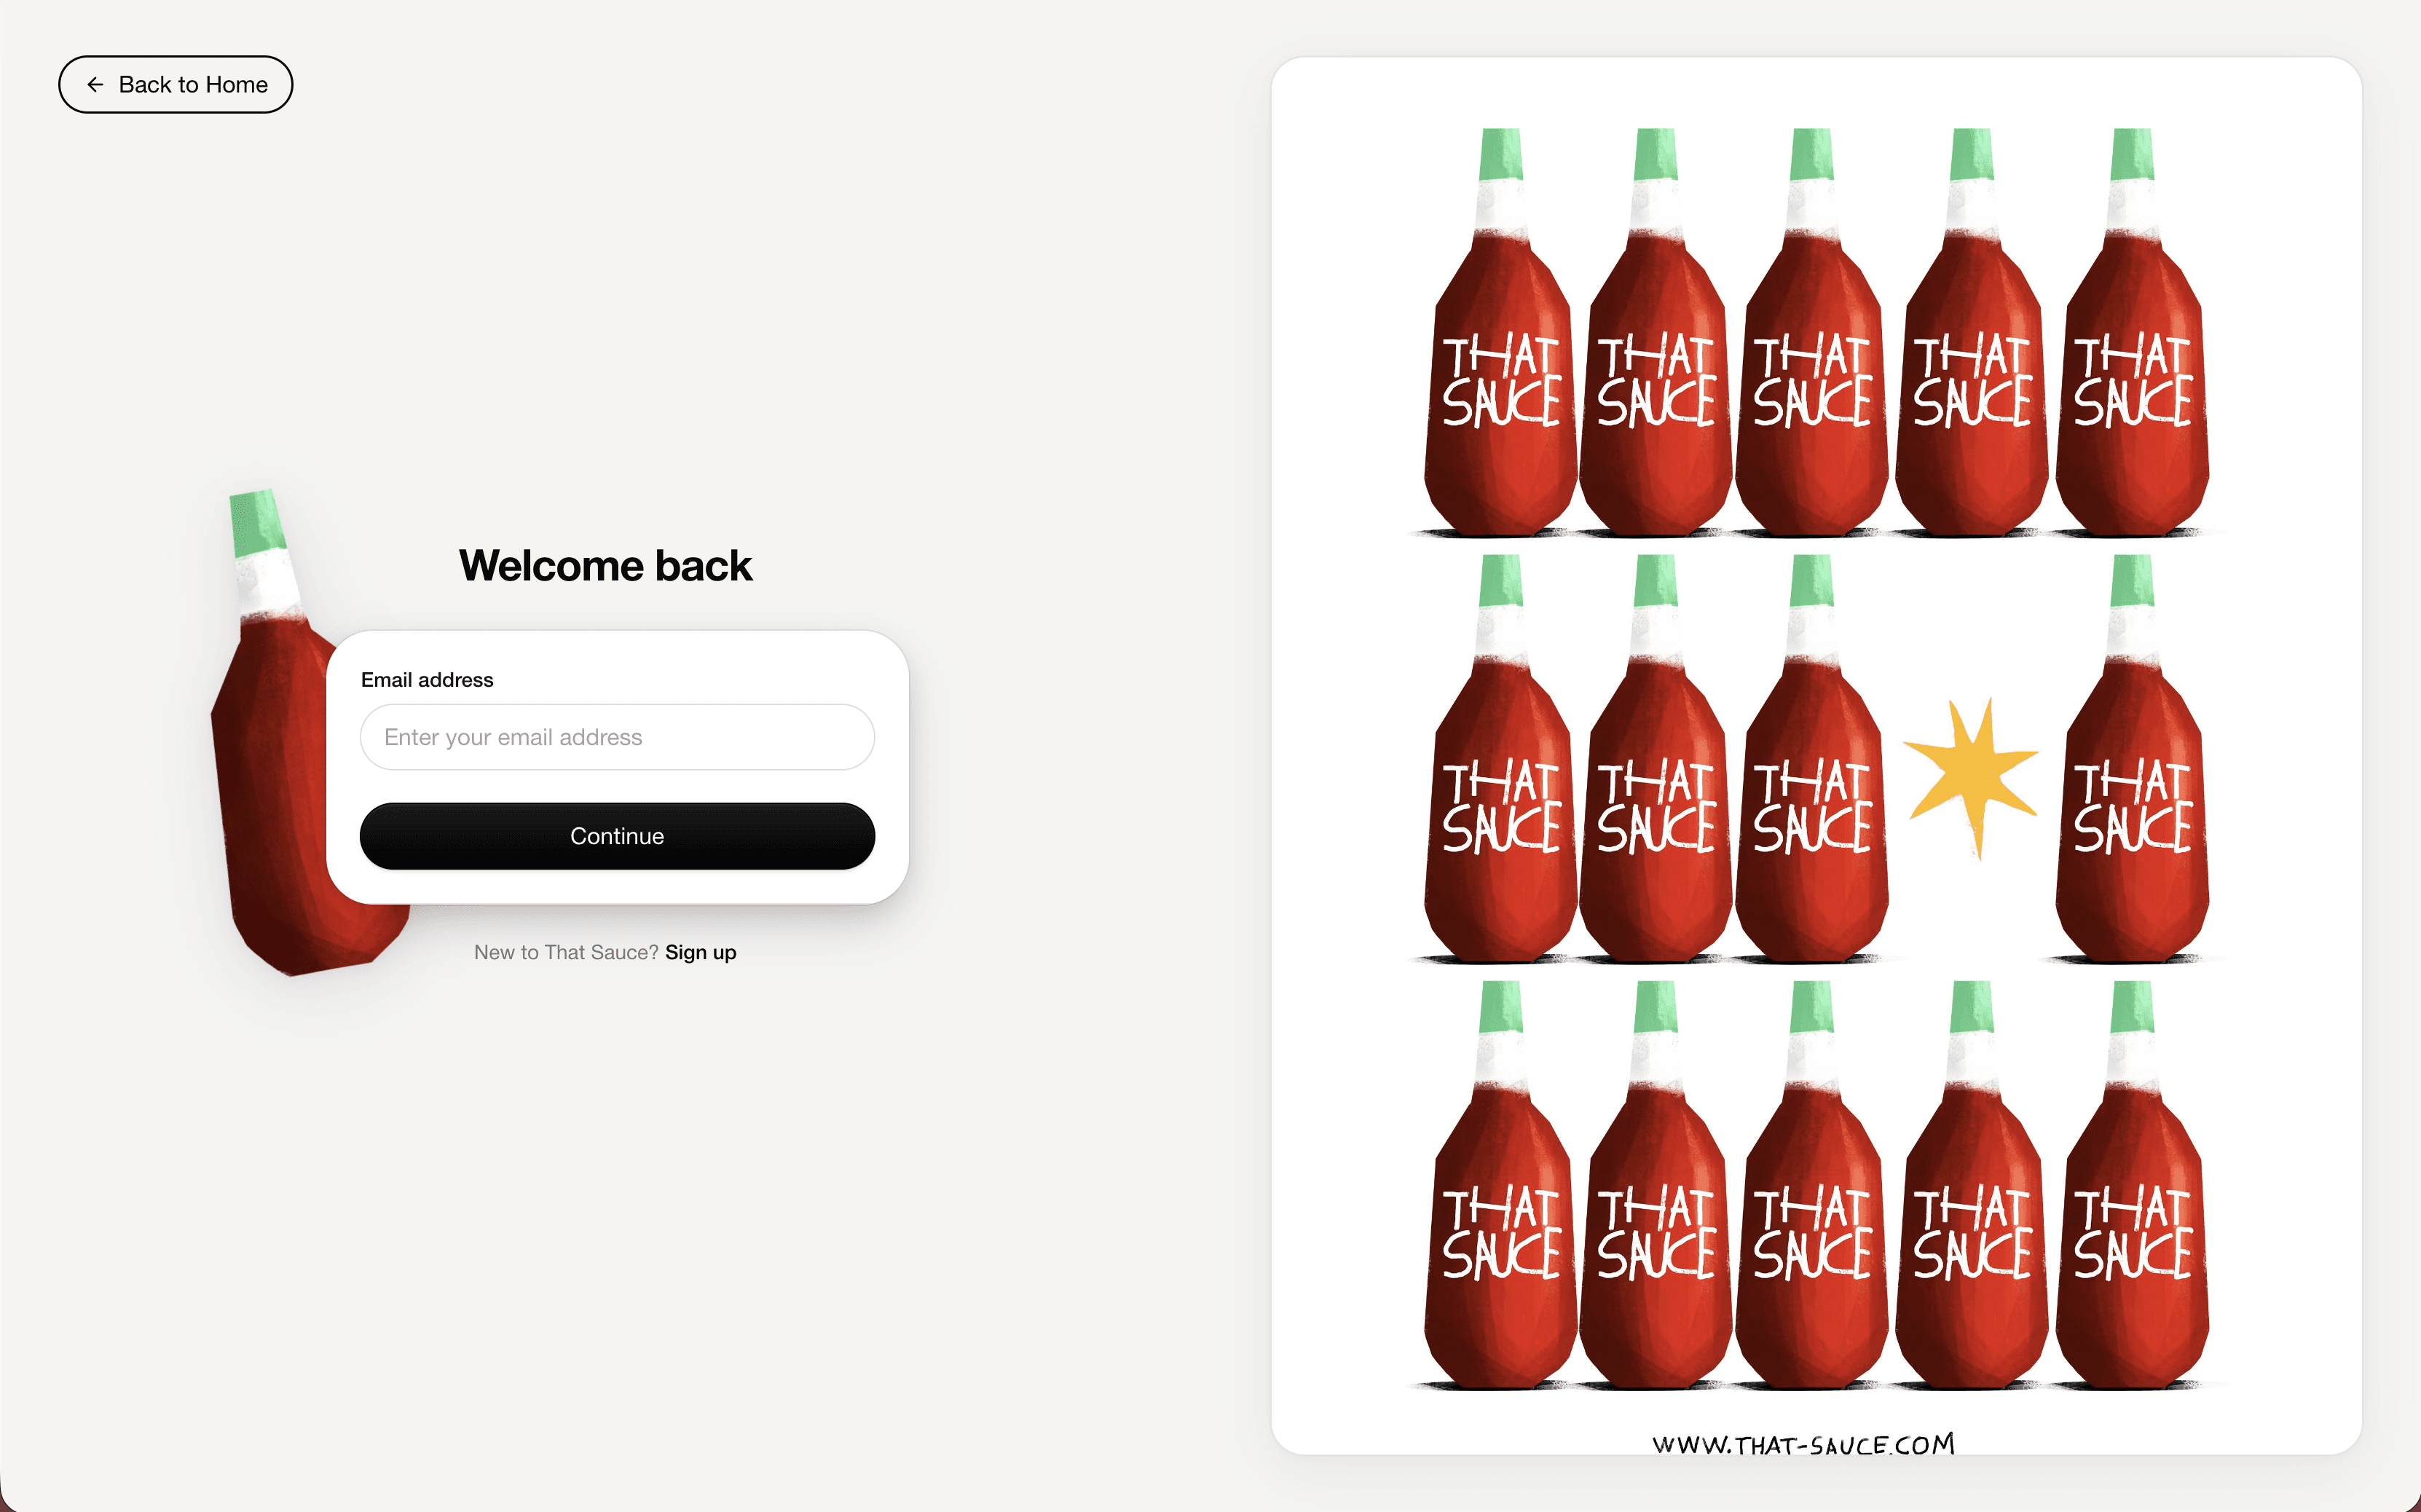The width and height of the screenshot is (2421, 1512).
Task: Click the New to That Sauce? text
Action: click(566, 952)
